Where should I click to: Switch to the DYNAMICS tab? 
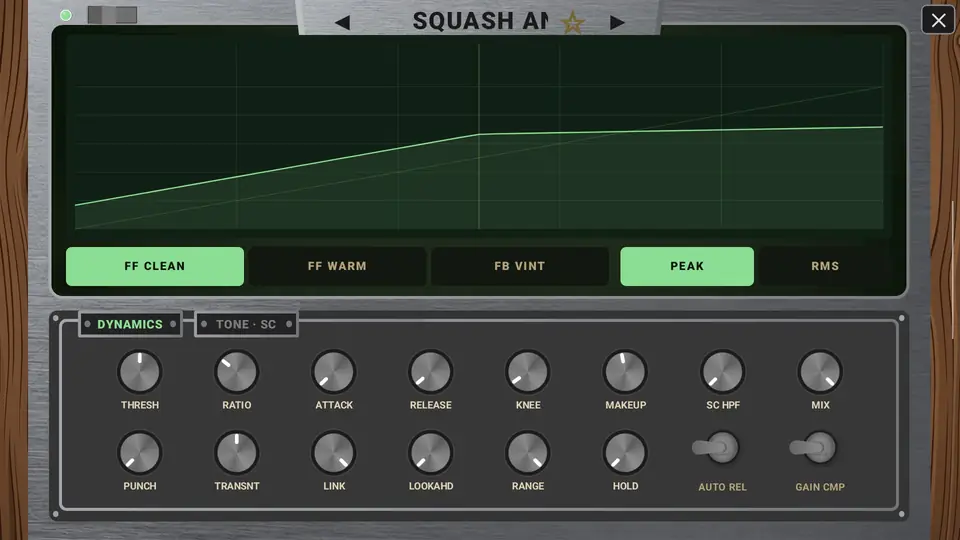pyautogui.click(x=130, y=324)
